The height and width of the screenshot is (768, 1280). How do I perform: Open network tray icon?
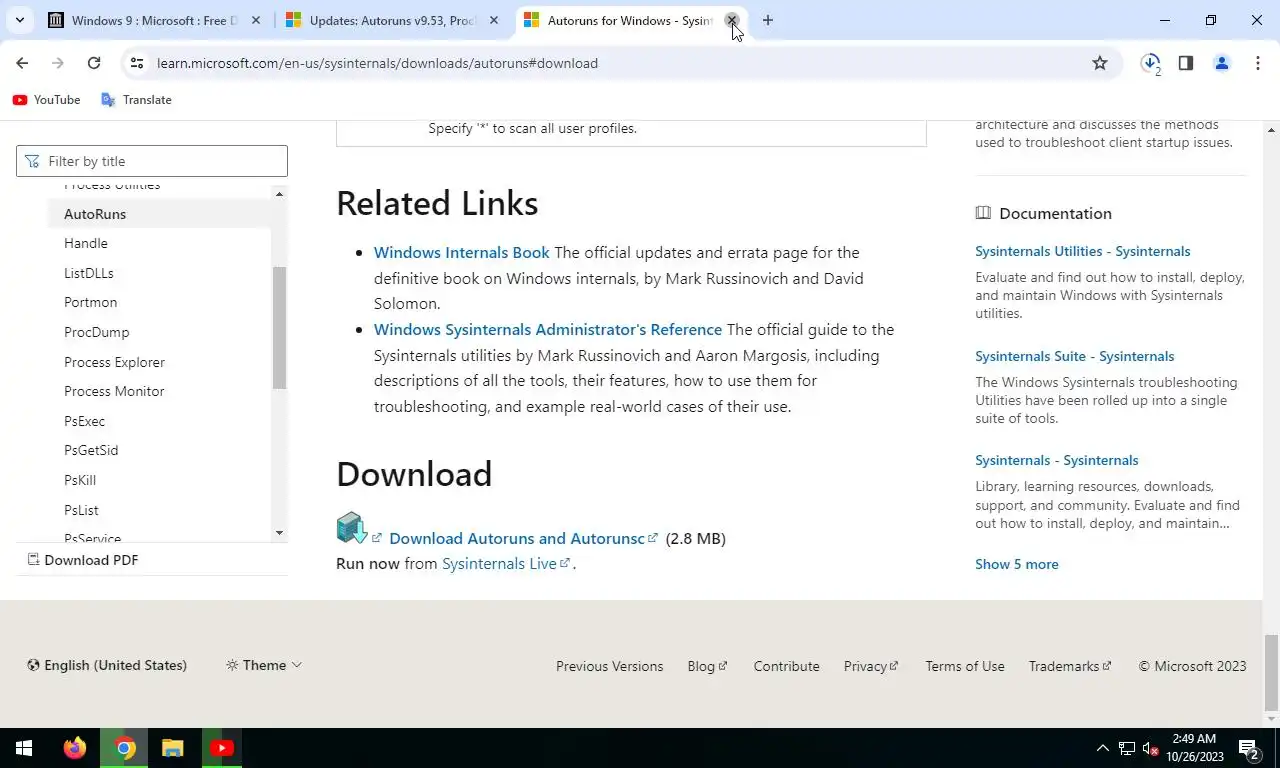point(1127,748)
